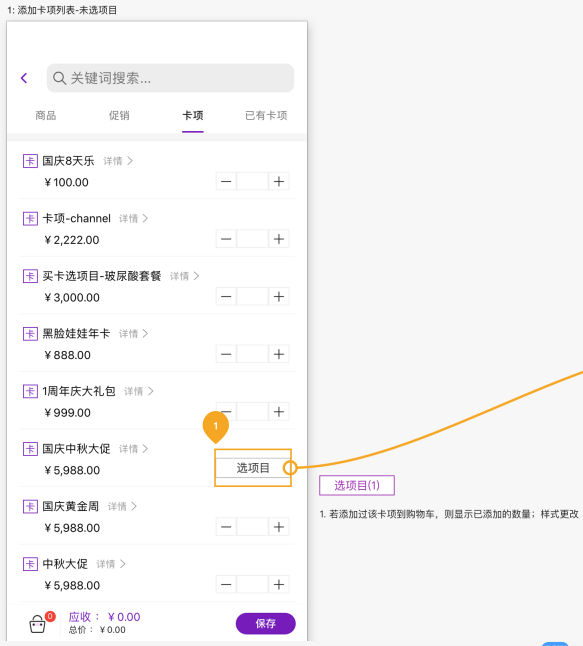Switch to the 商品 tab
This screenshot has width=583, height=646.
click(46, 115)
